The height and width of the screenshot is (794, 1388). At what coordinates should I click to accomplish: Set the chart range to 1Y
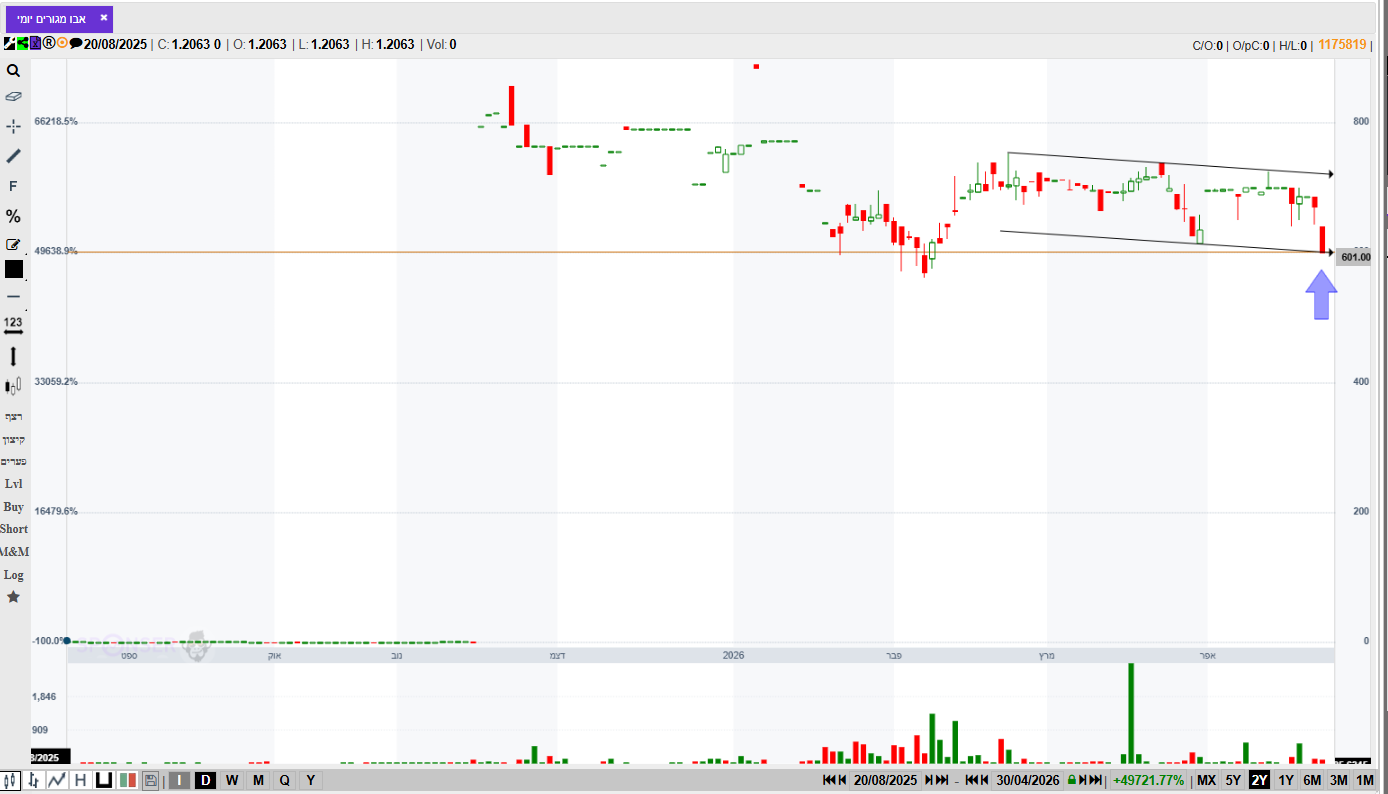click(x=1286, y=780)
